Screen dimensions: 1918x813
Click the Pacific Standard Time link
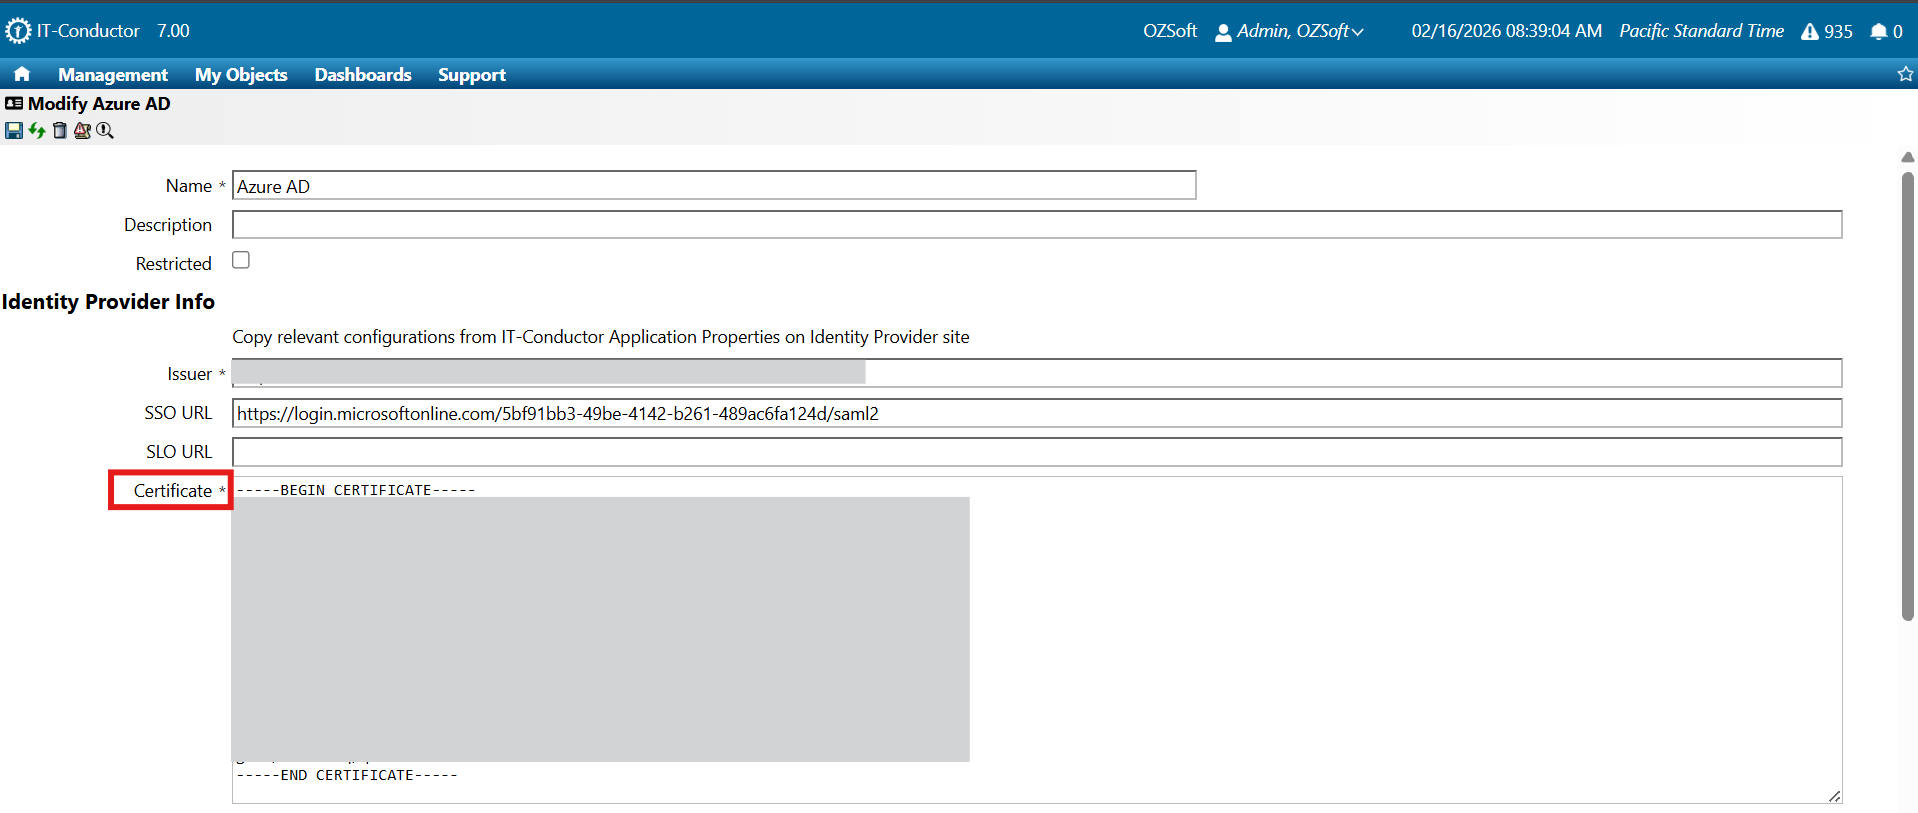[1701, 32]
